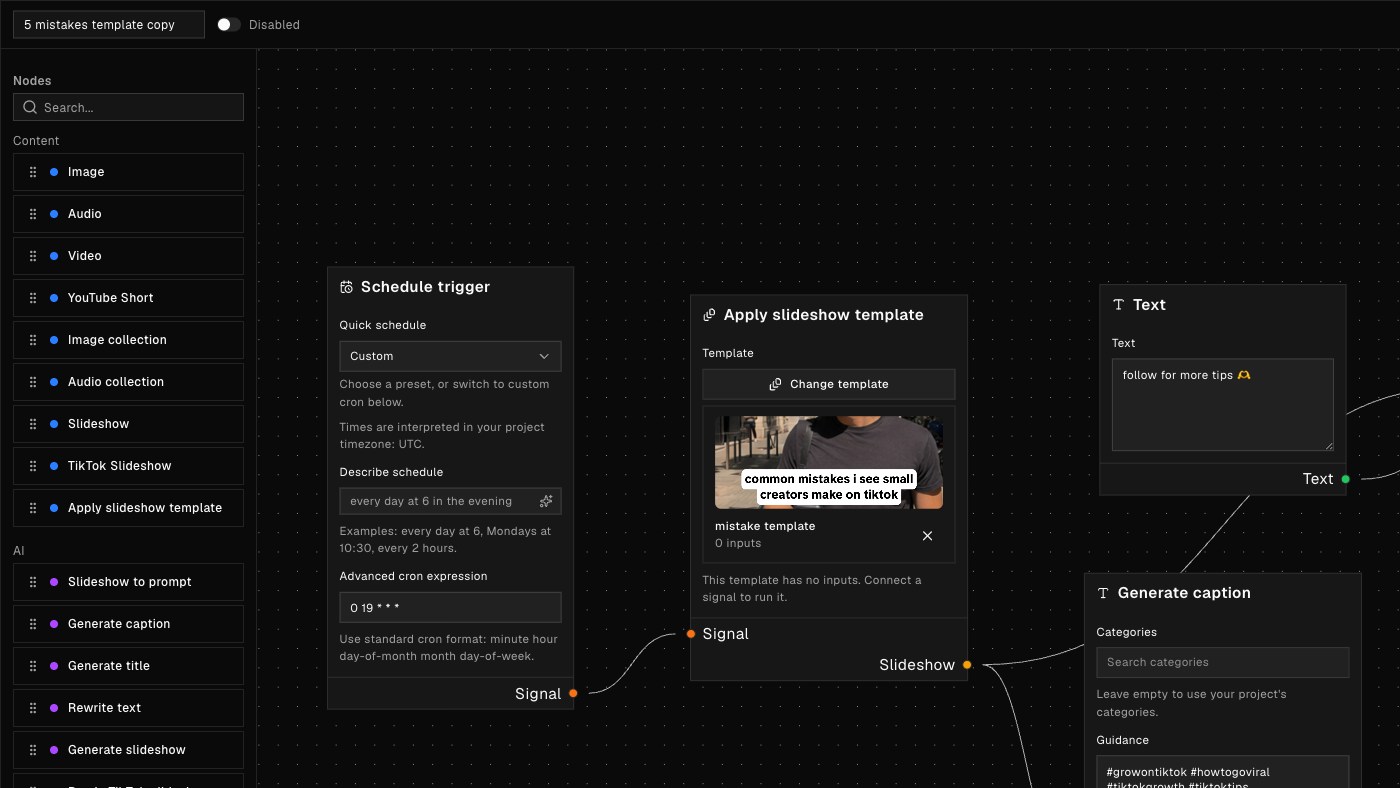Click the drag handle beside TikTok Slideshow
The image size is (1400, 788).
pos(33,466)
